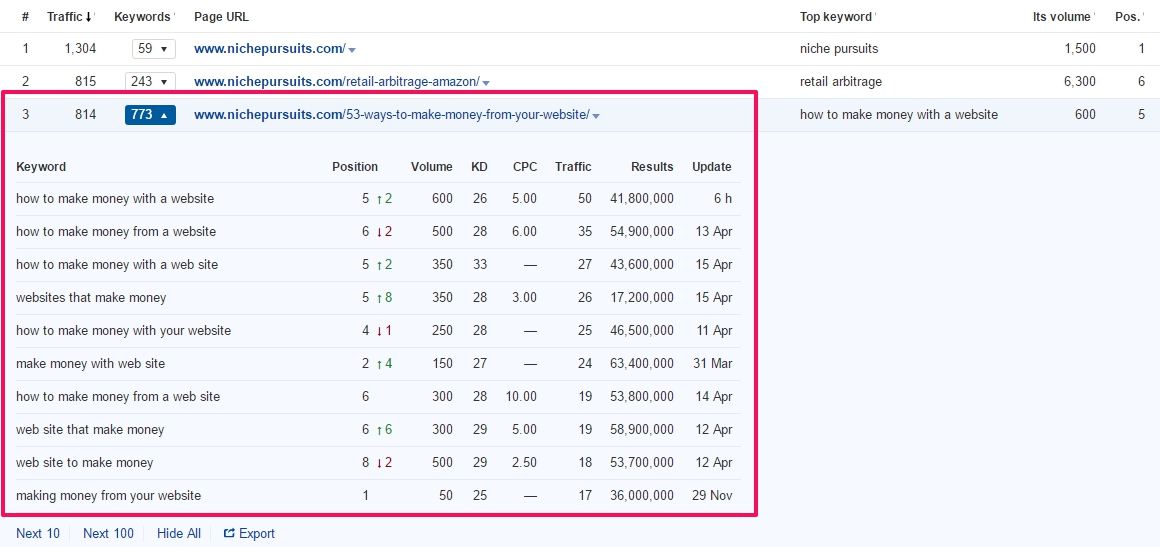Select keyword 'web site that make money'

[x=90, y=429]
